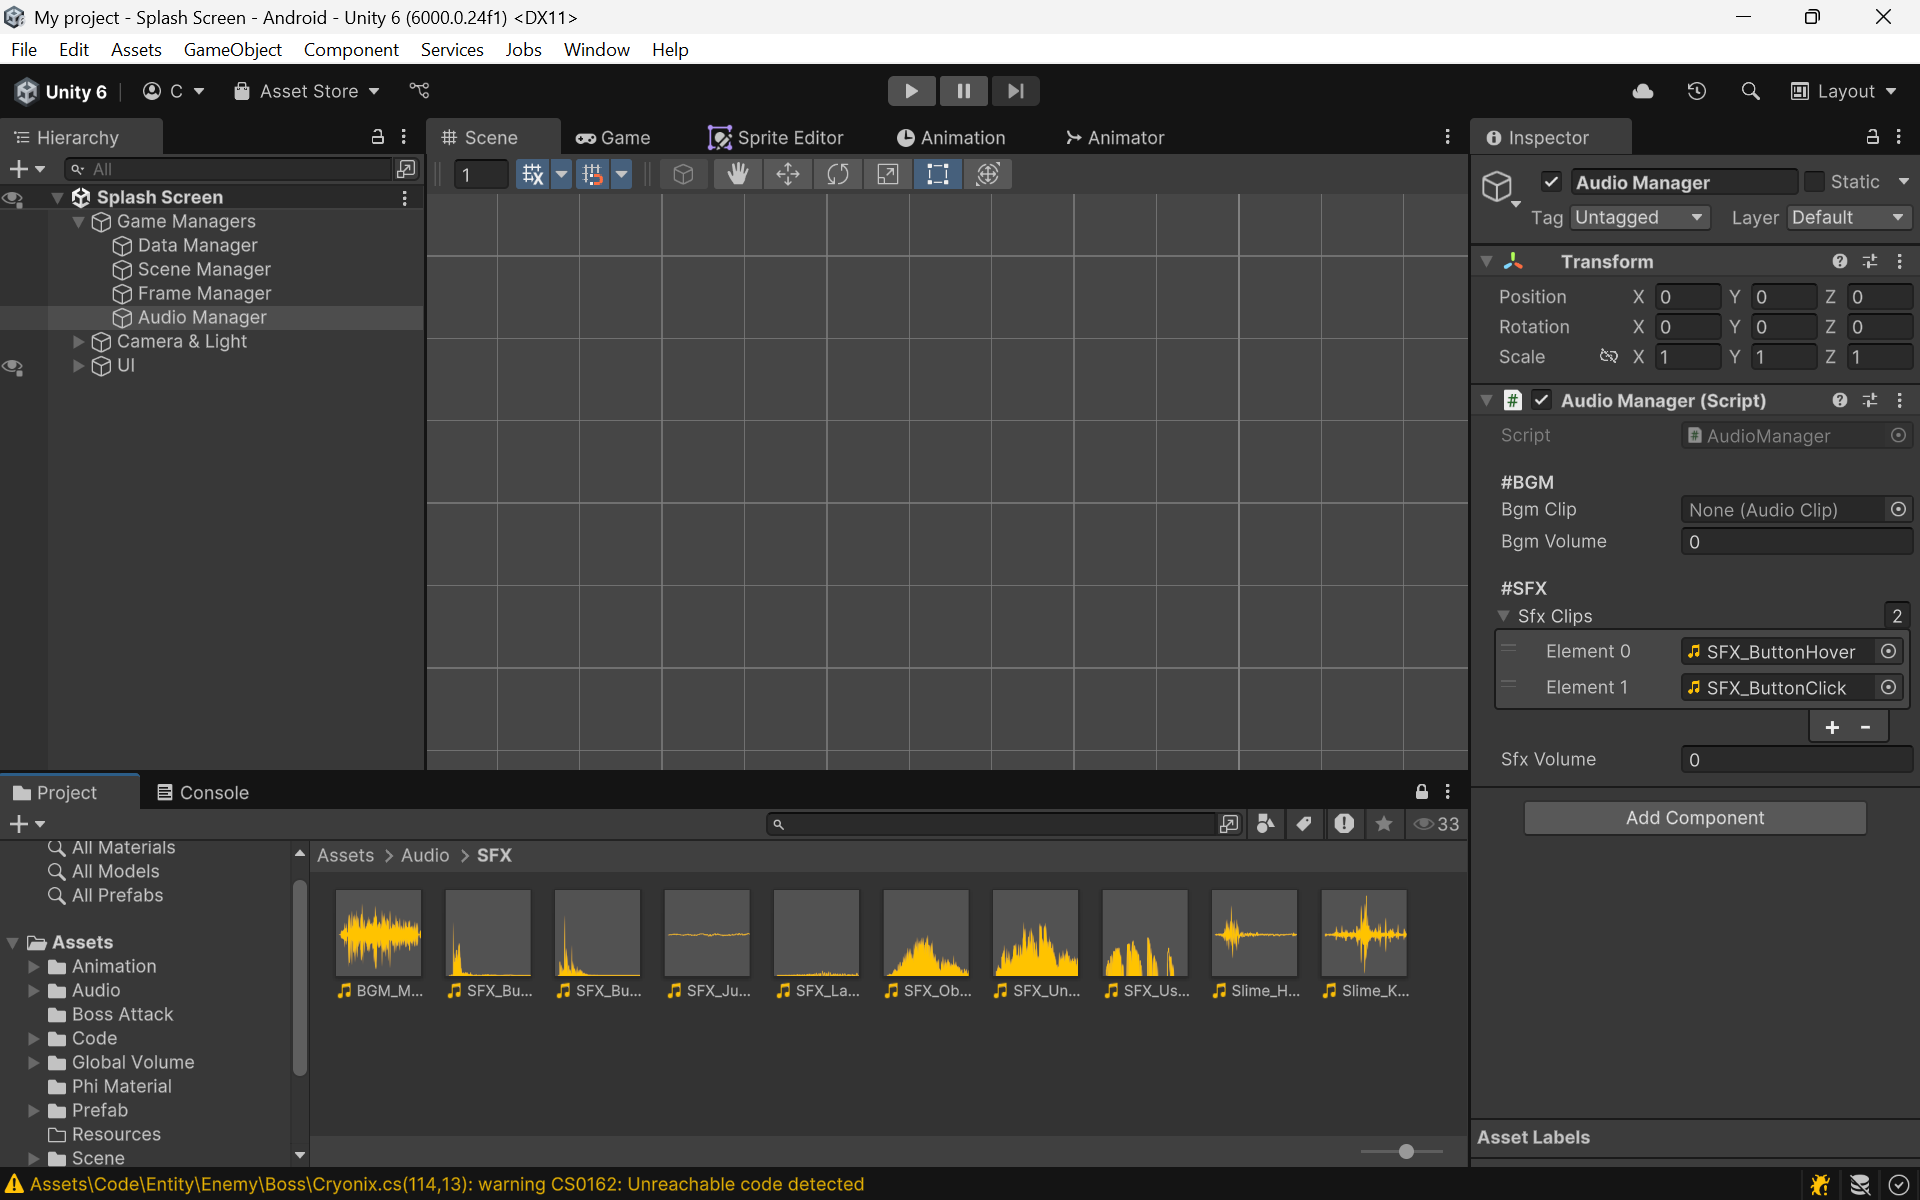Toggle Splash Screen scene visibility eye
The image size is (1920, 1200).
[x=13, y=198]
